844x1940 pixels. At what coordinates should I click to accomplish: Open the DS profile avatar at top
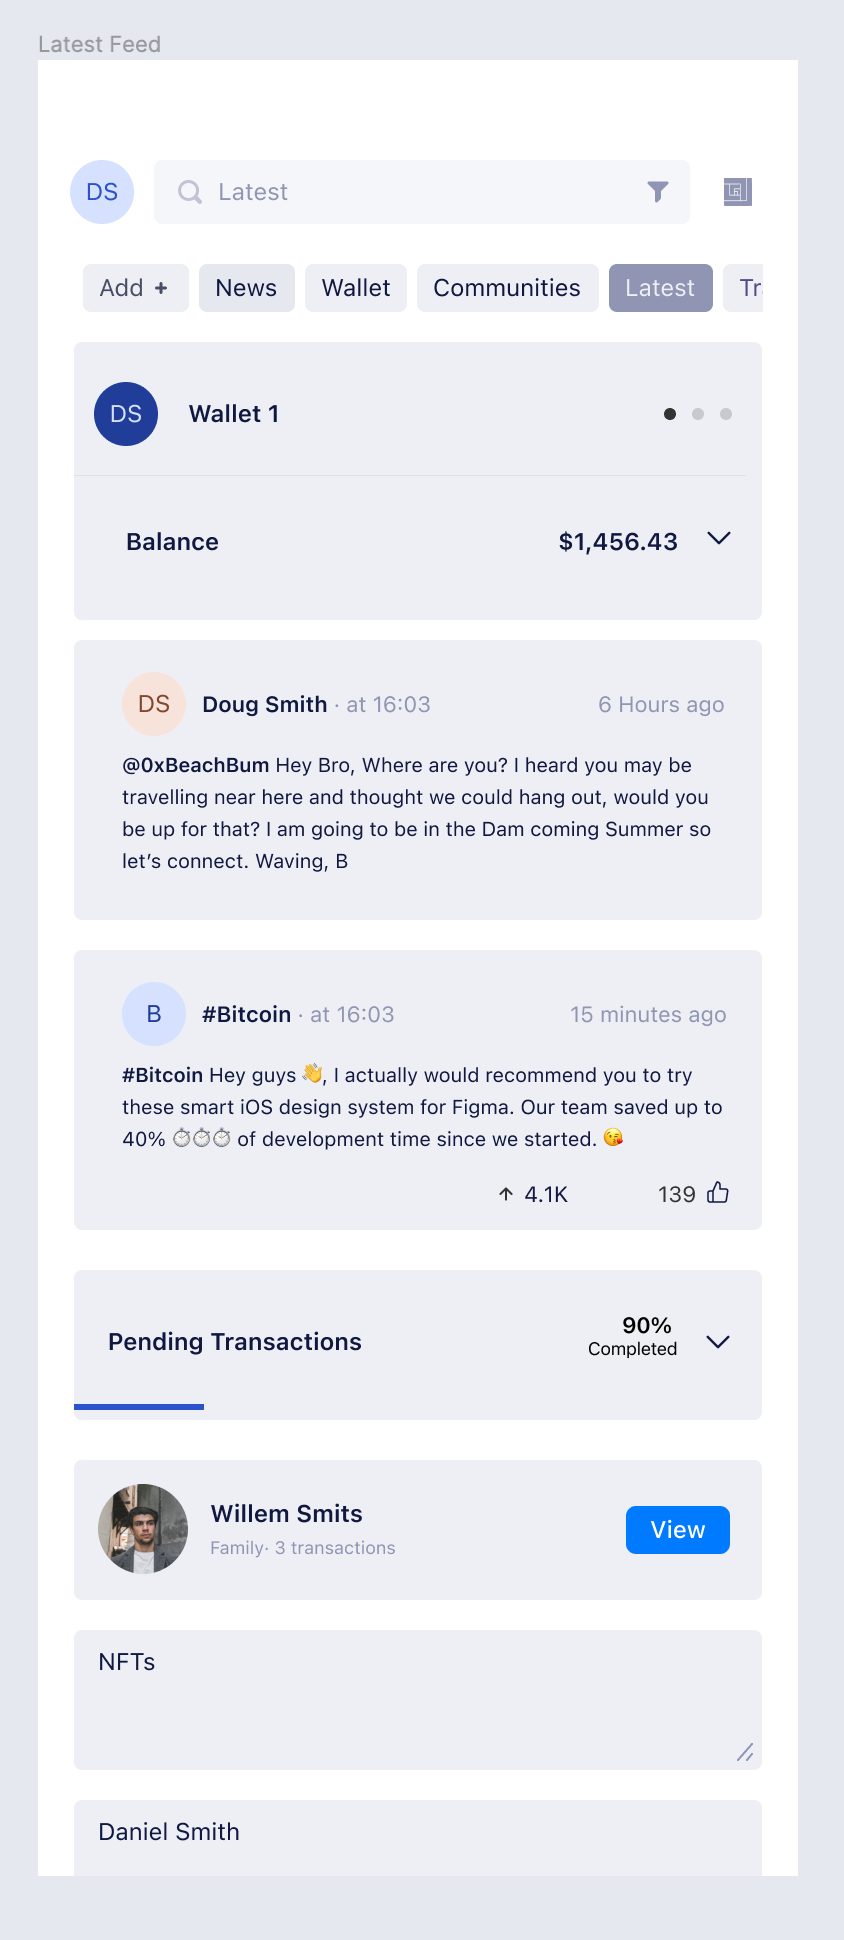[102, 192]
